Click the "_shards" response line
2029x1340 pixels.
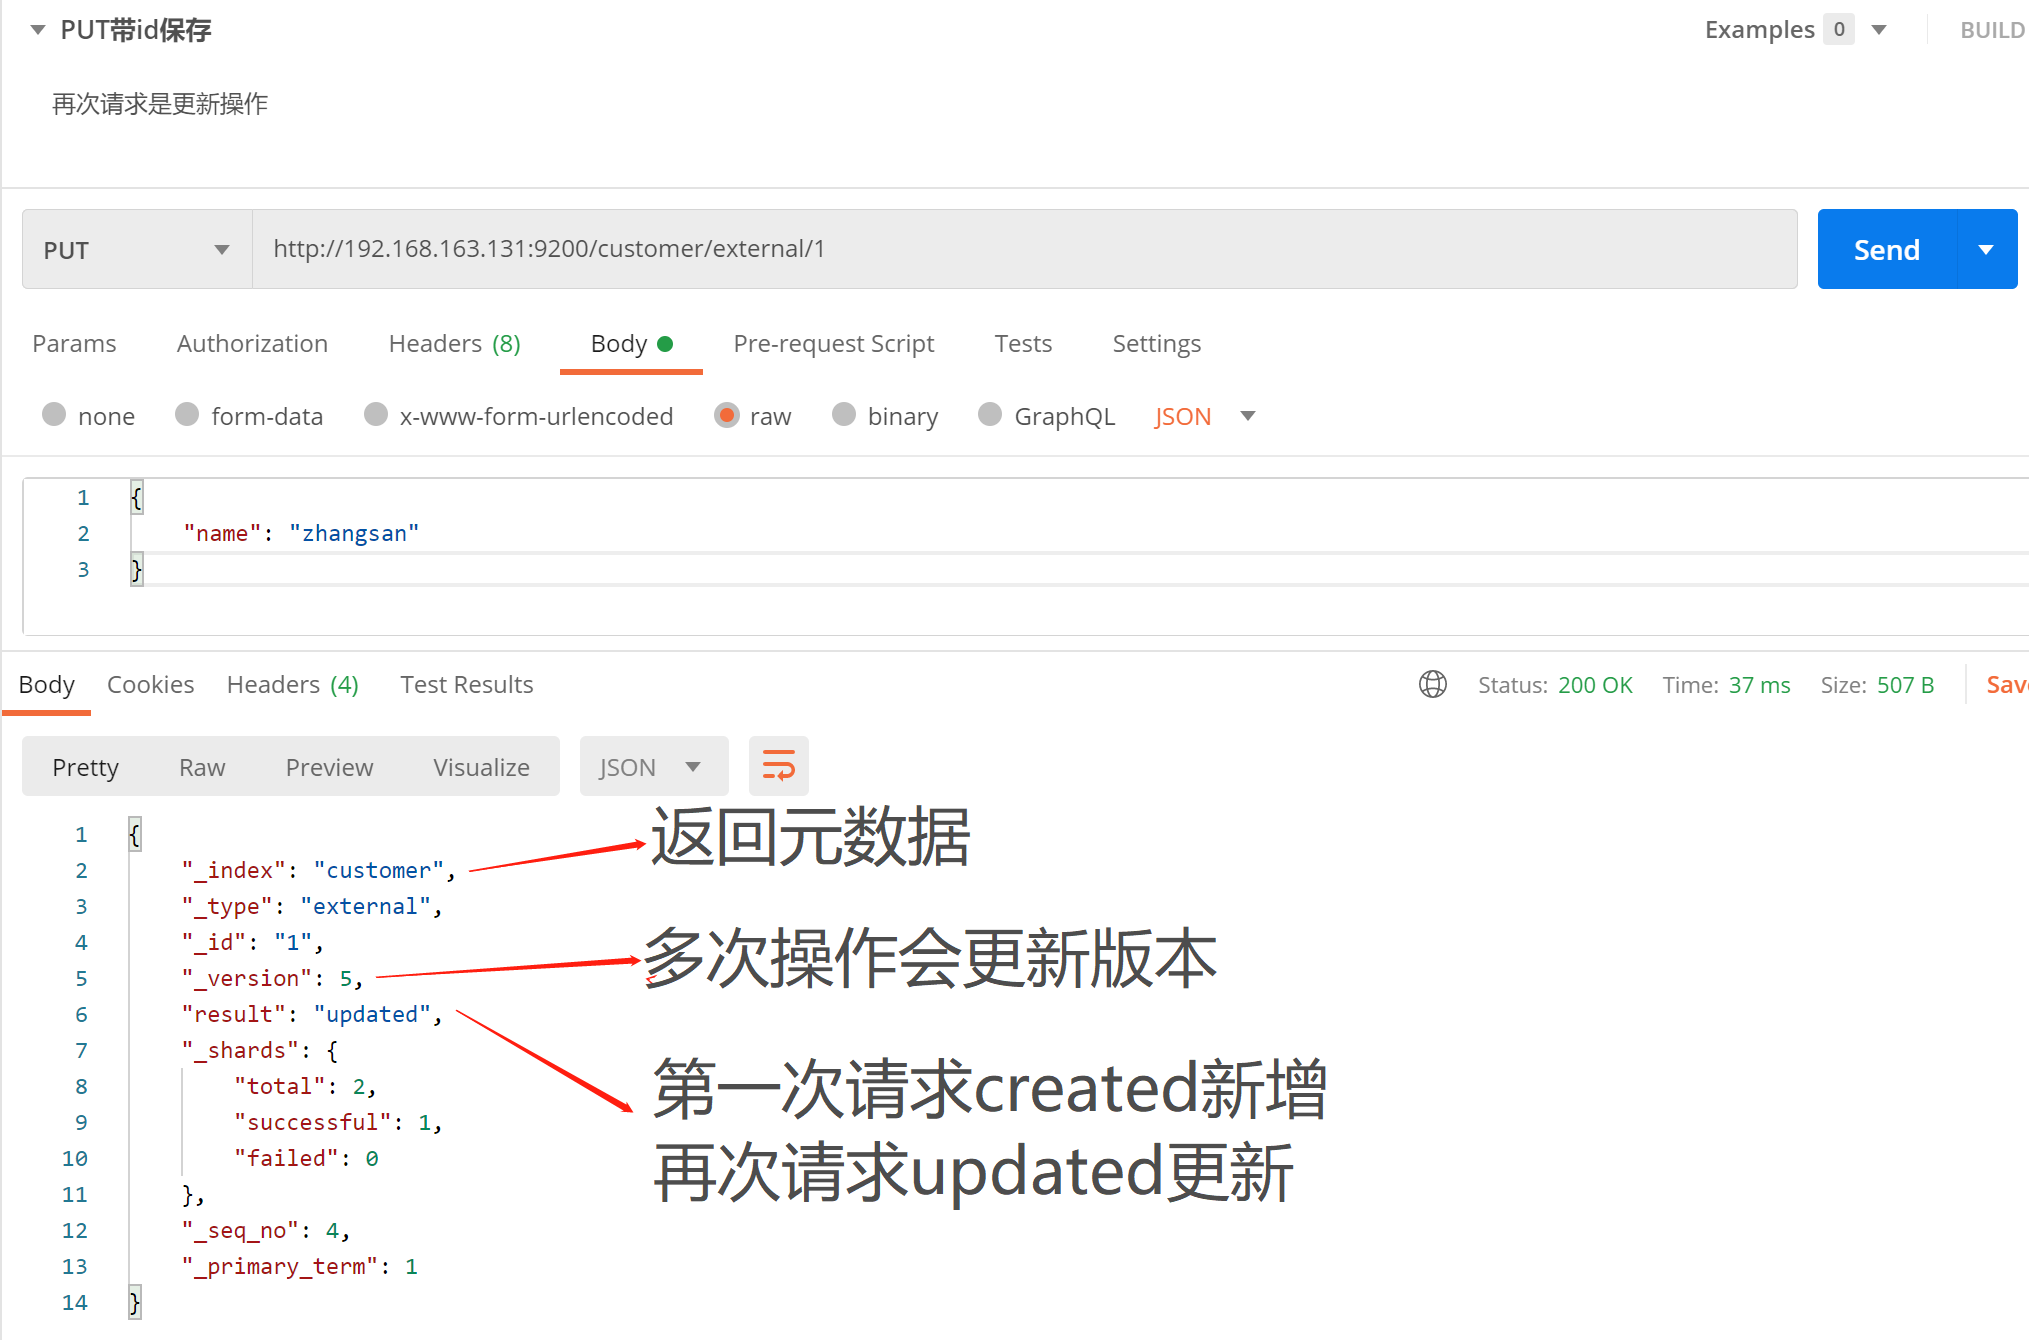coord(259,1050)
